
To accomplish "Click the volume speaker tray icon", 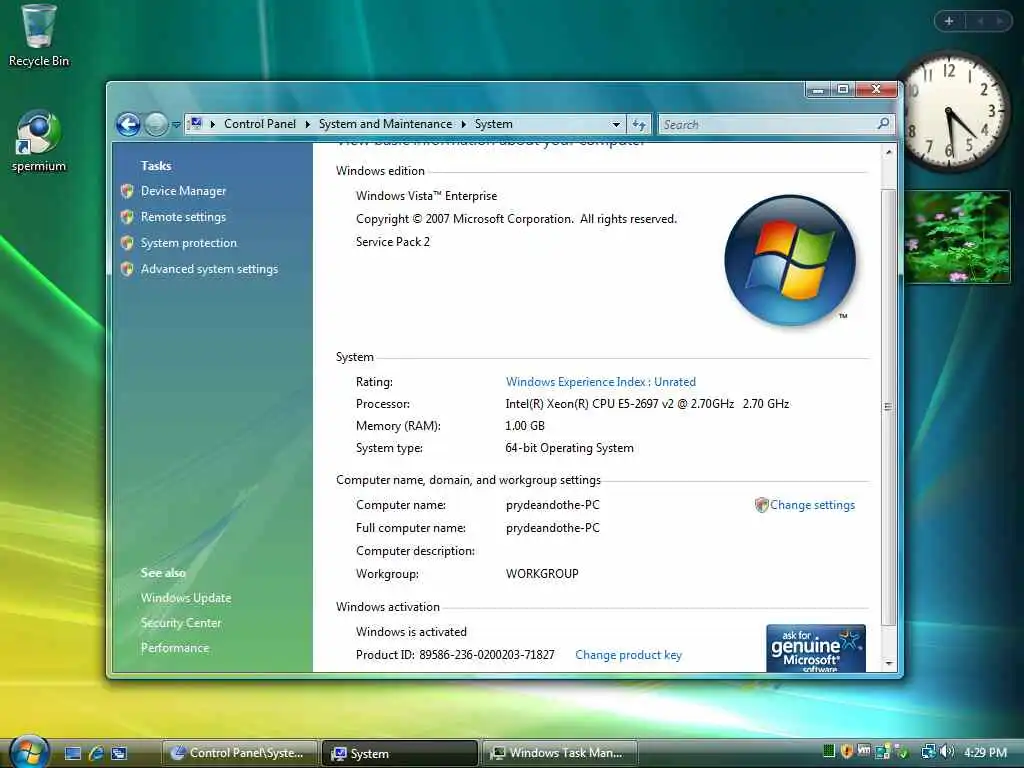I will 947,752.
